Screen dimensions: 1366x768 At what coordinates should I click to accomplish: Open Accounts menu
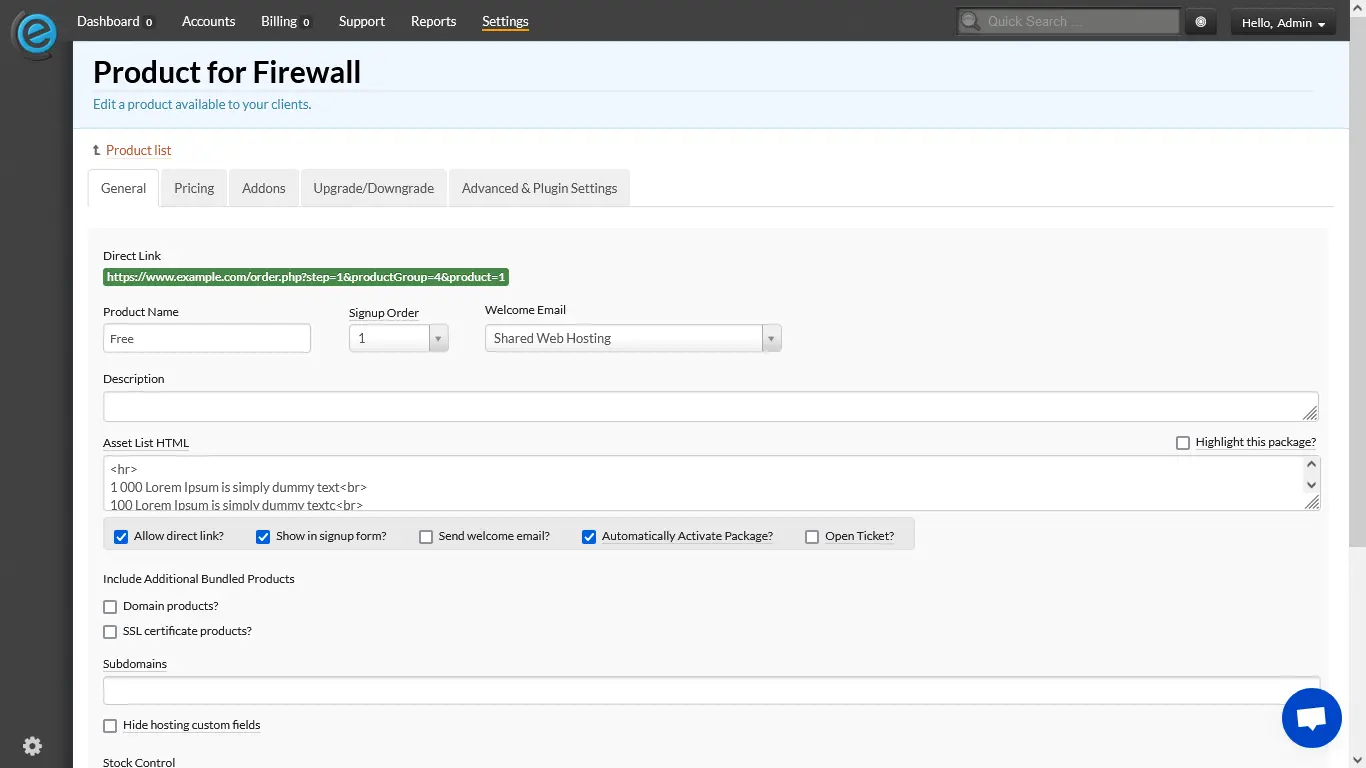tap(208, 21)
